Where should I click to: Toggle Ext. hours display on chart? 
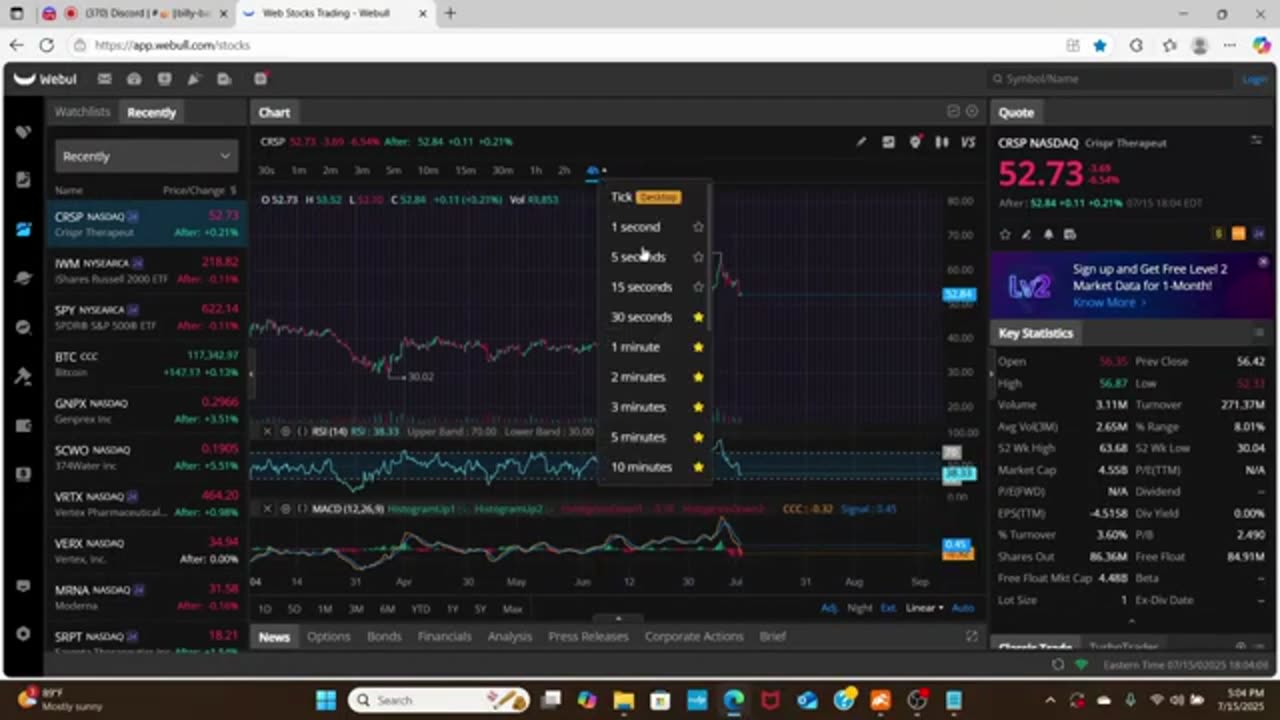click(889, 608)
